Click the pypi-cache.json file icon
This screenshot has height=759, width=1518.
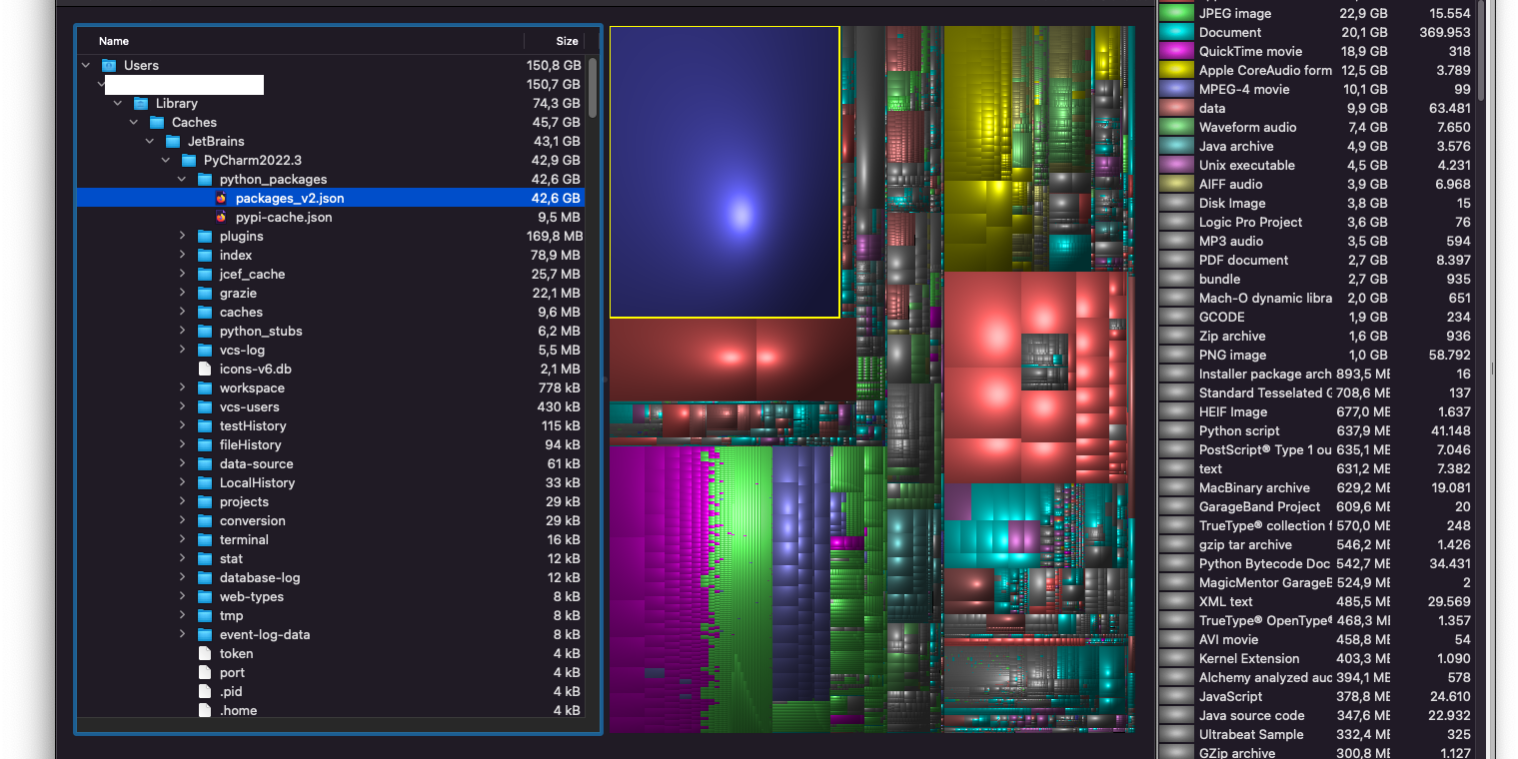click(x=221, y=217)
